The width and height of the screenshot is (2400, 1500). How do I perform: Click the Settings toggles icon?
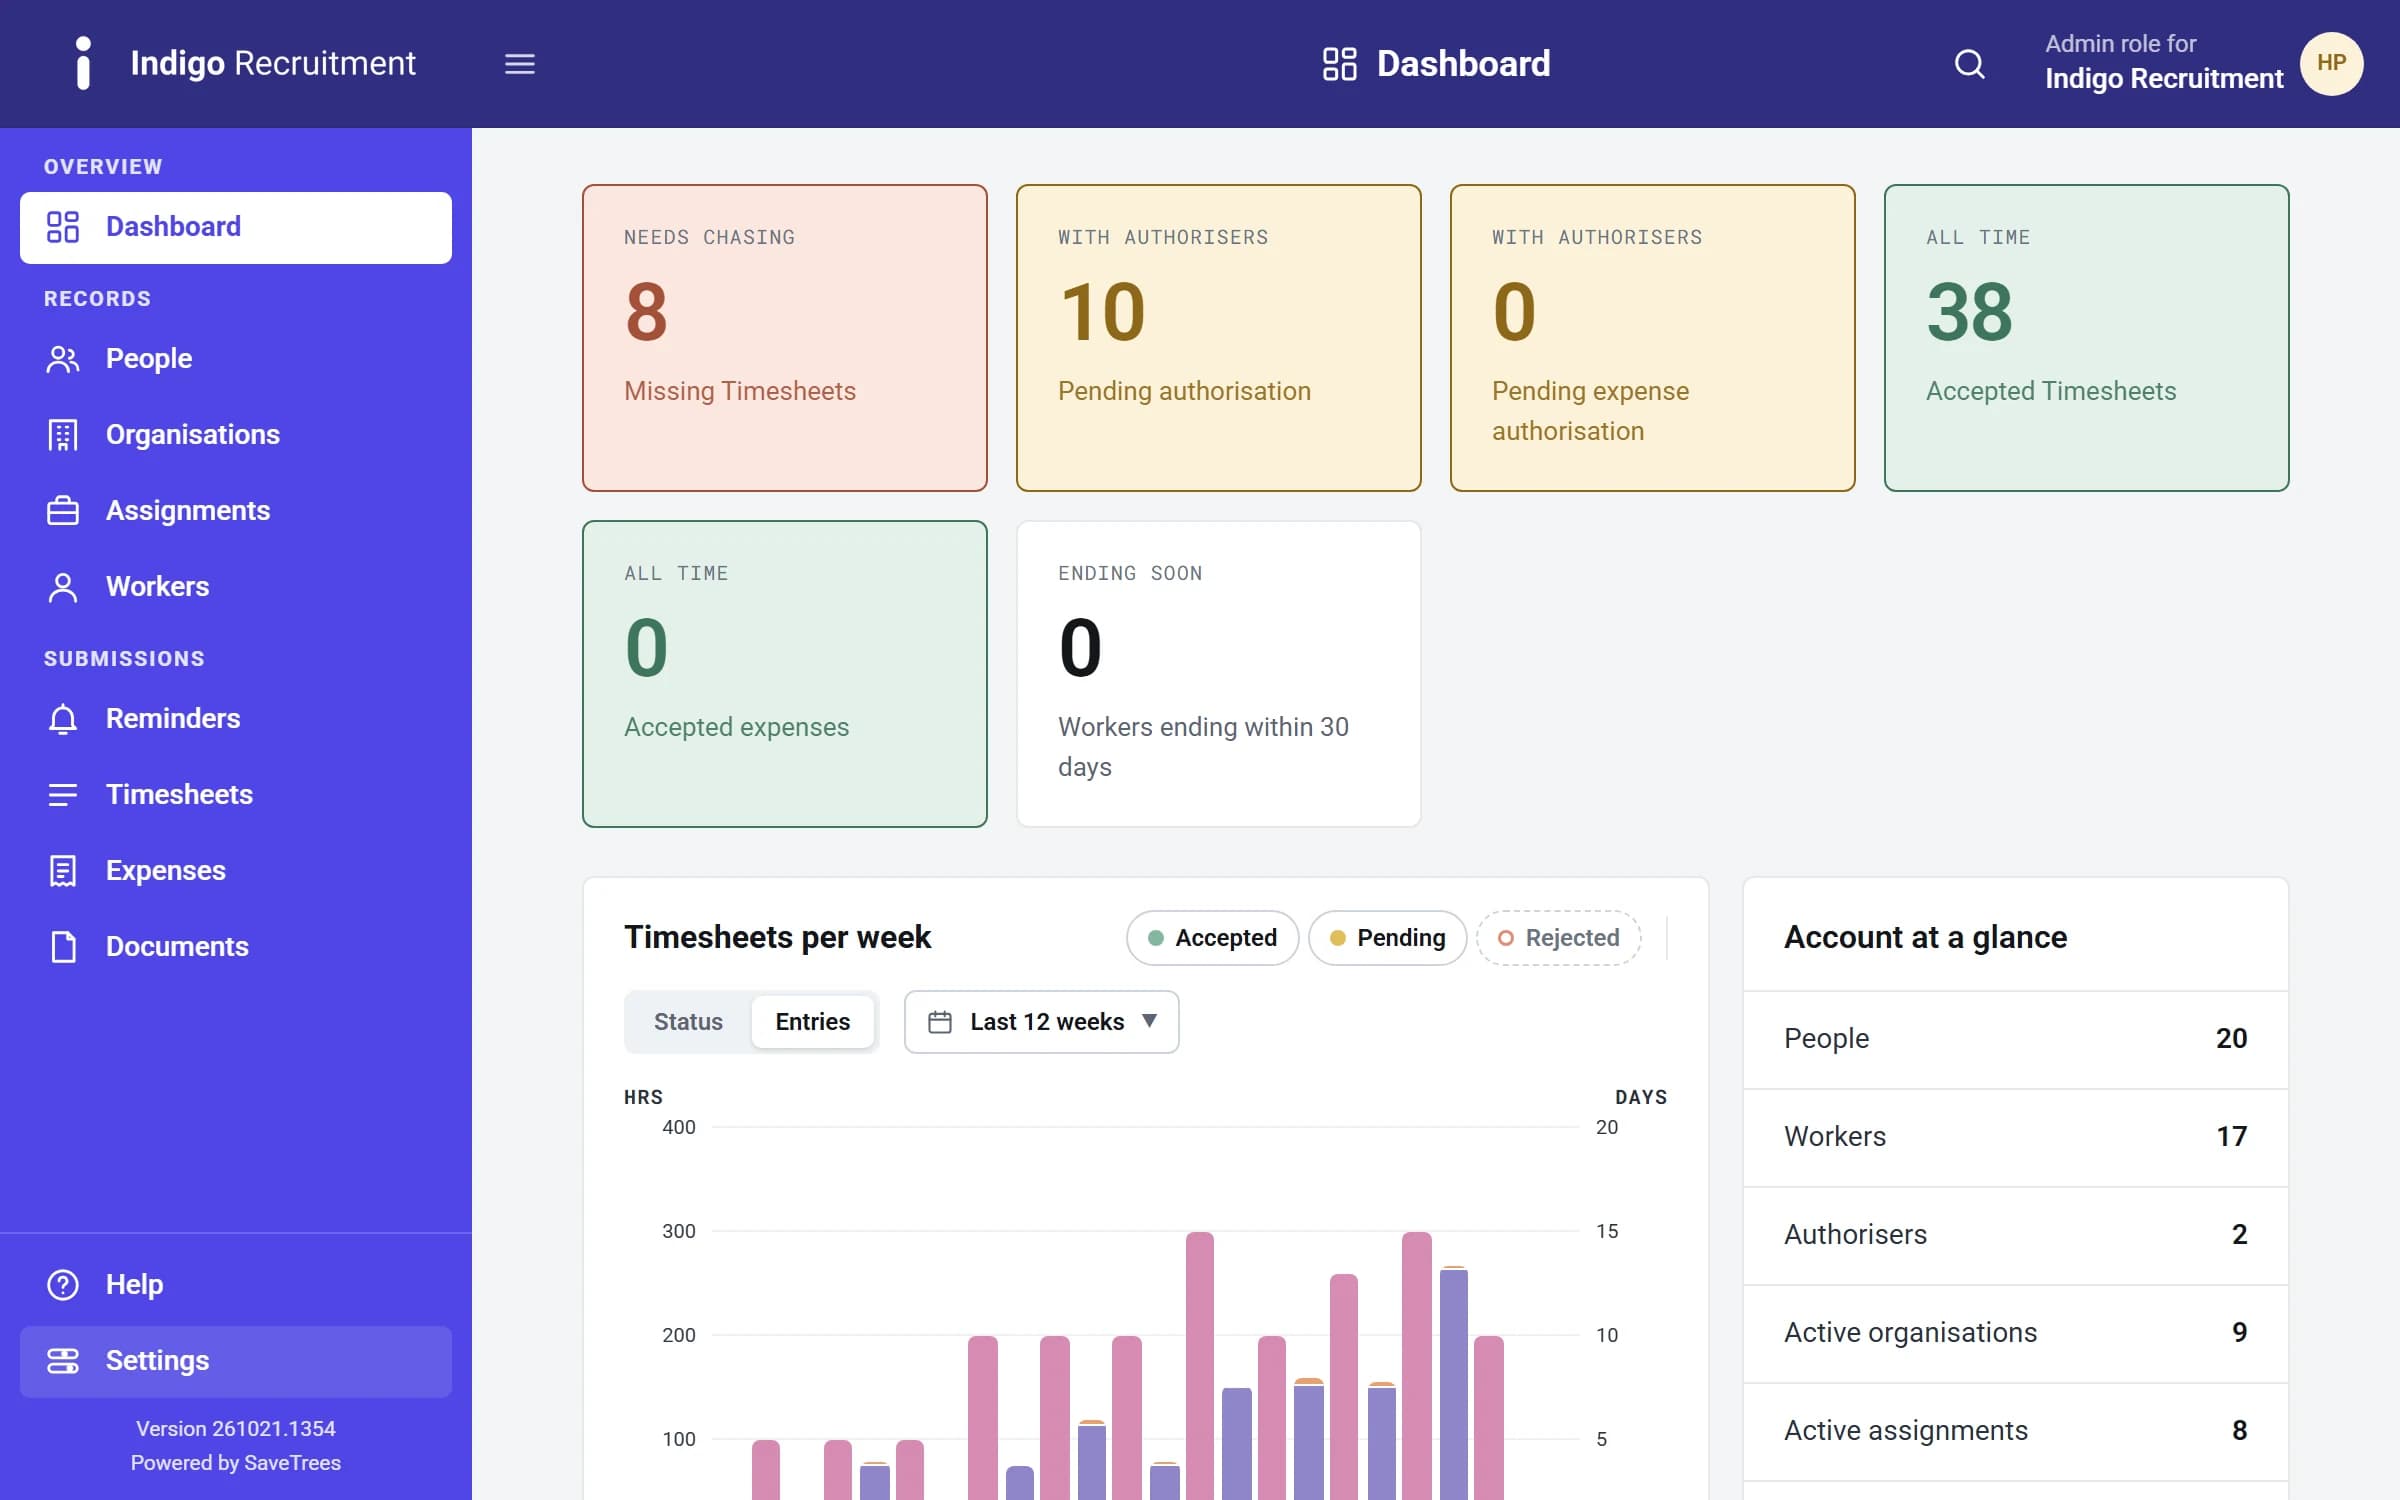63,1361
